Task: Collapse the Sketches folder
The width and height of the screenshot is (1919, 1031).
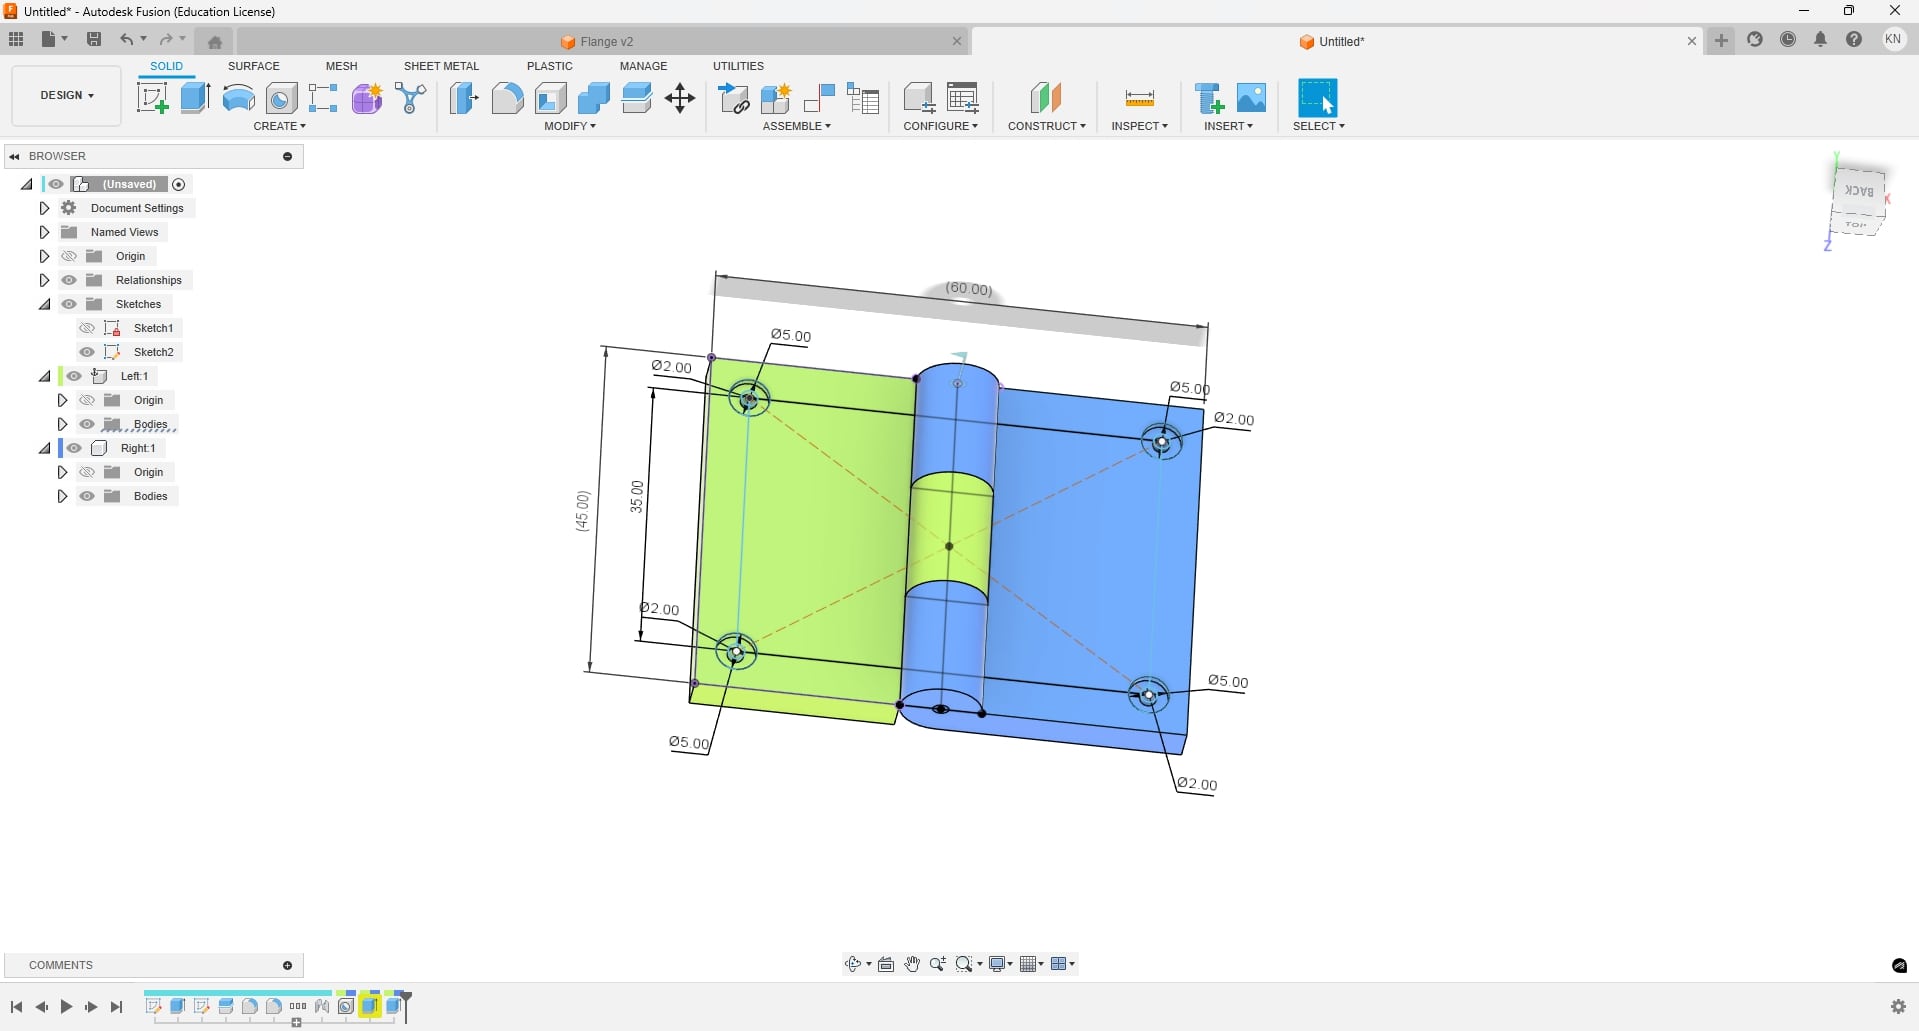Action: point(44,304)
